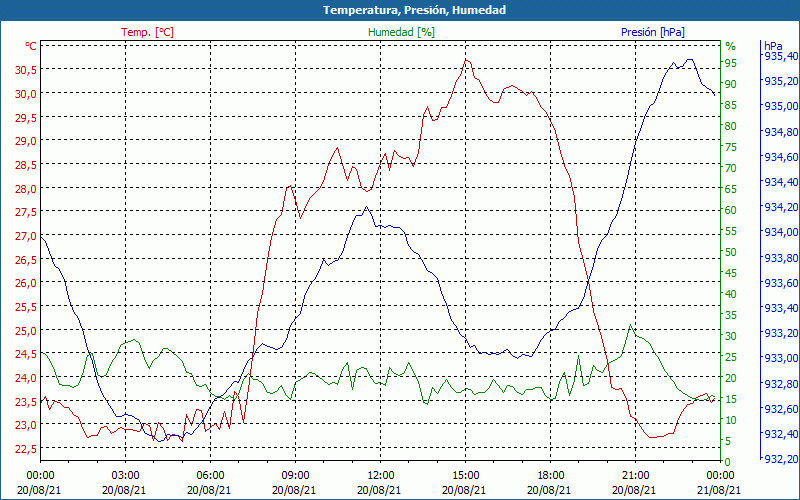Click the green "75" humidity axis value

[x=731, y=147]
